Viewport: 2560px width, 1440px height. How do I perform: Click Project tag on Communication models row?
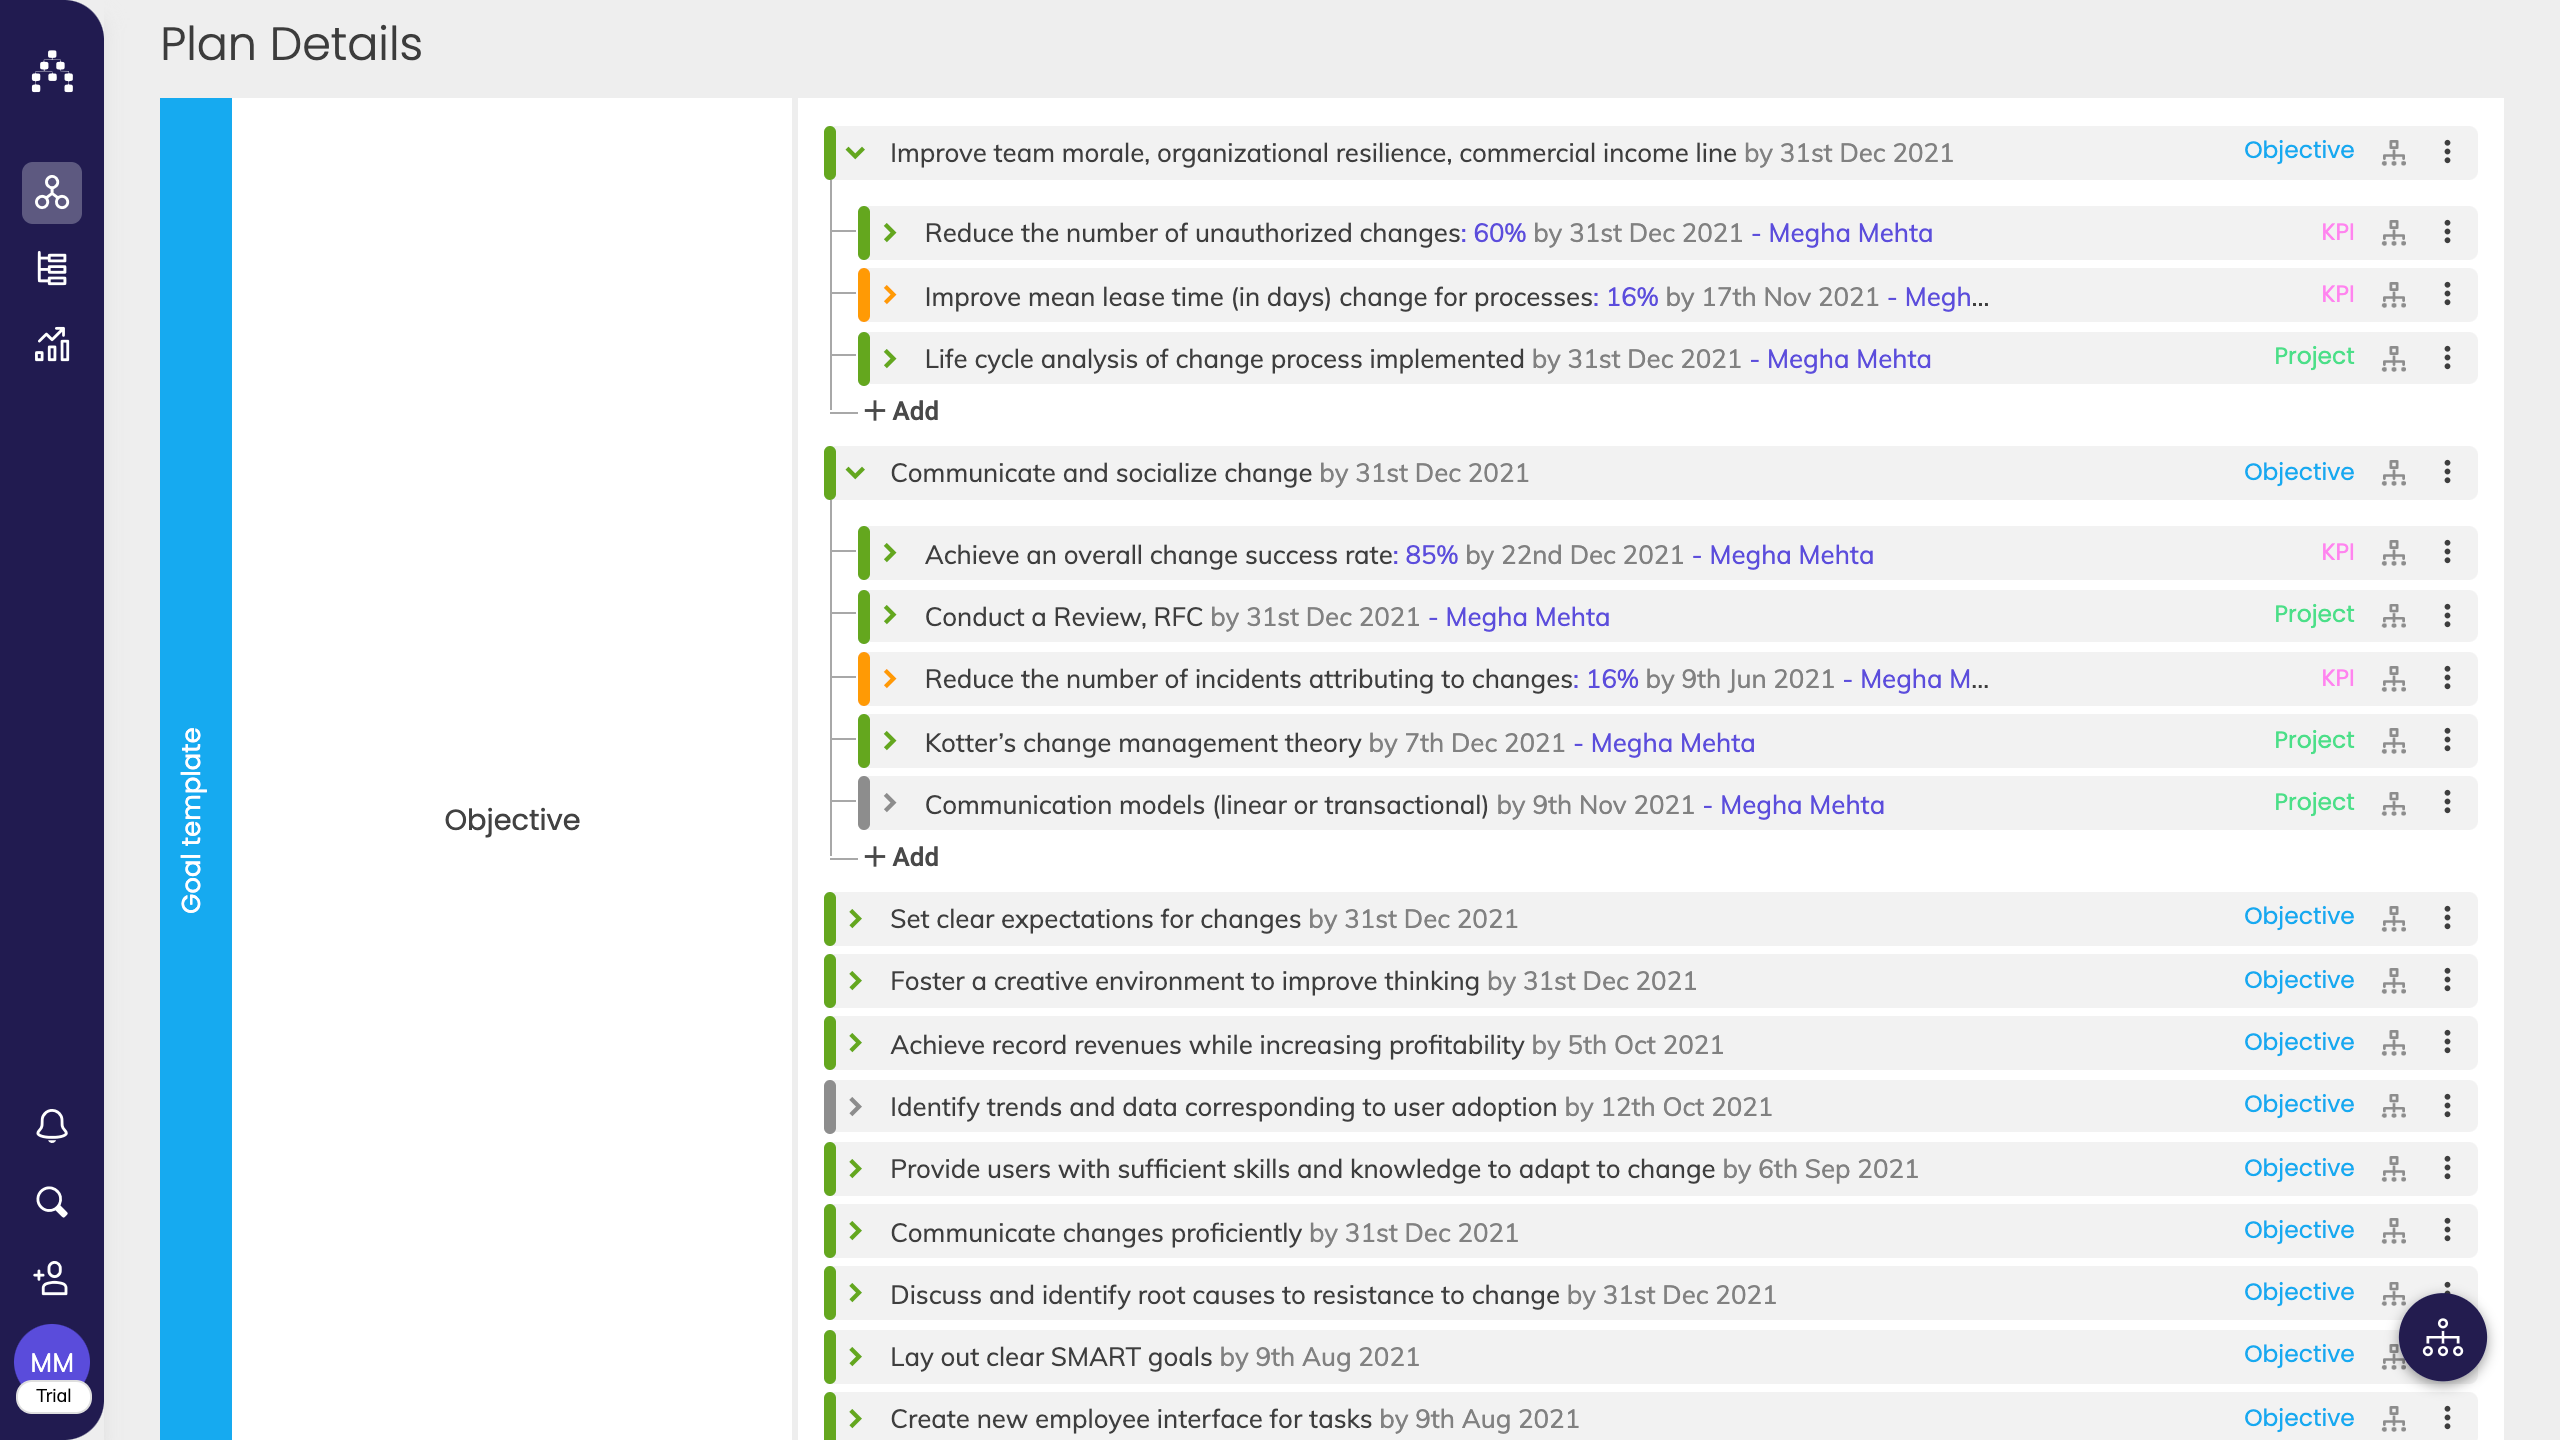click(x=2314, y=802)
